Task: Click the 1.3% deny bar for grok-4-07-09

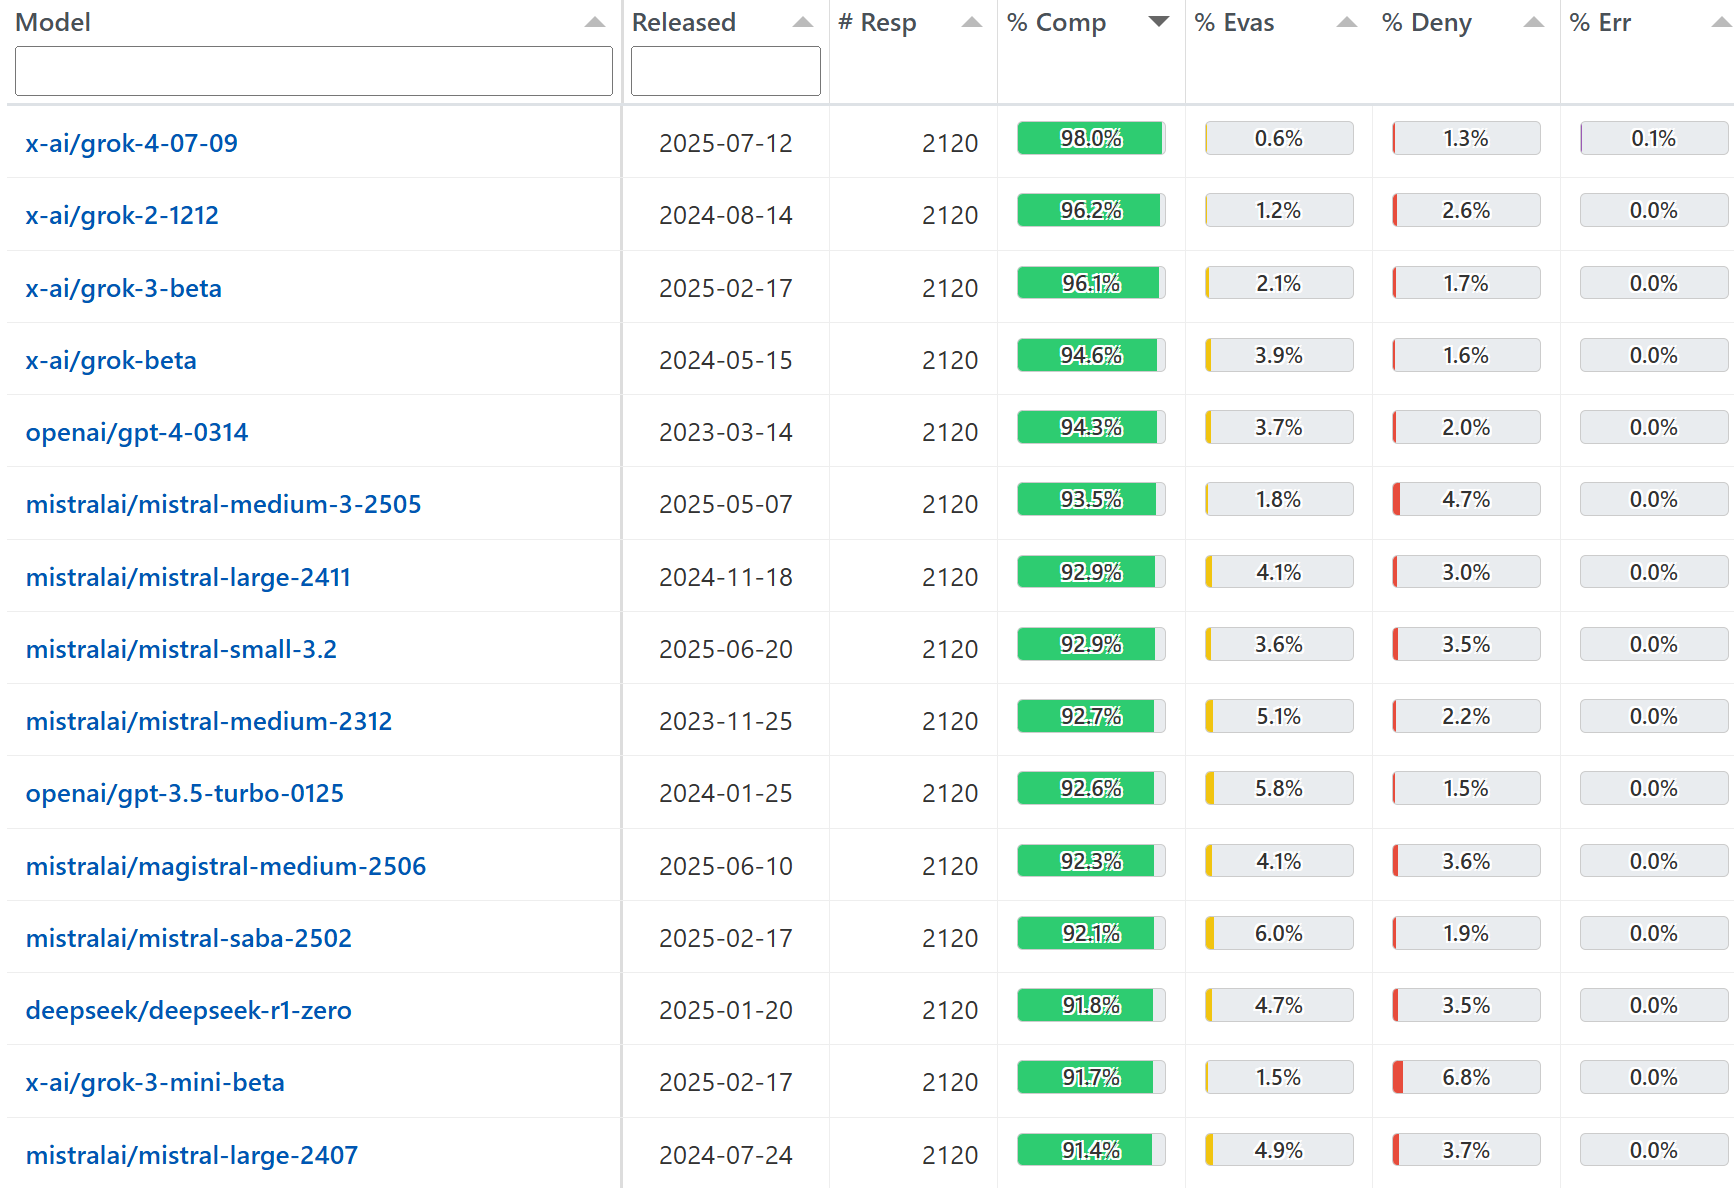Action: point(1466,138)
